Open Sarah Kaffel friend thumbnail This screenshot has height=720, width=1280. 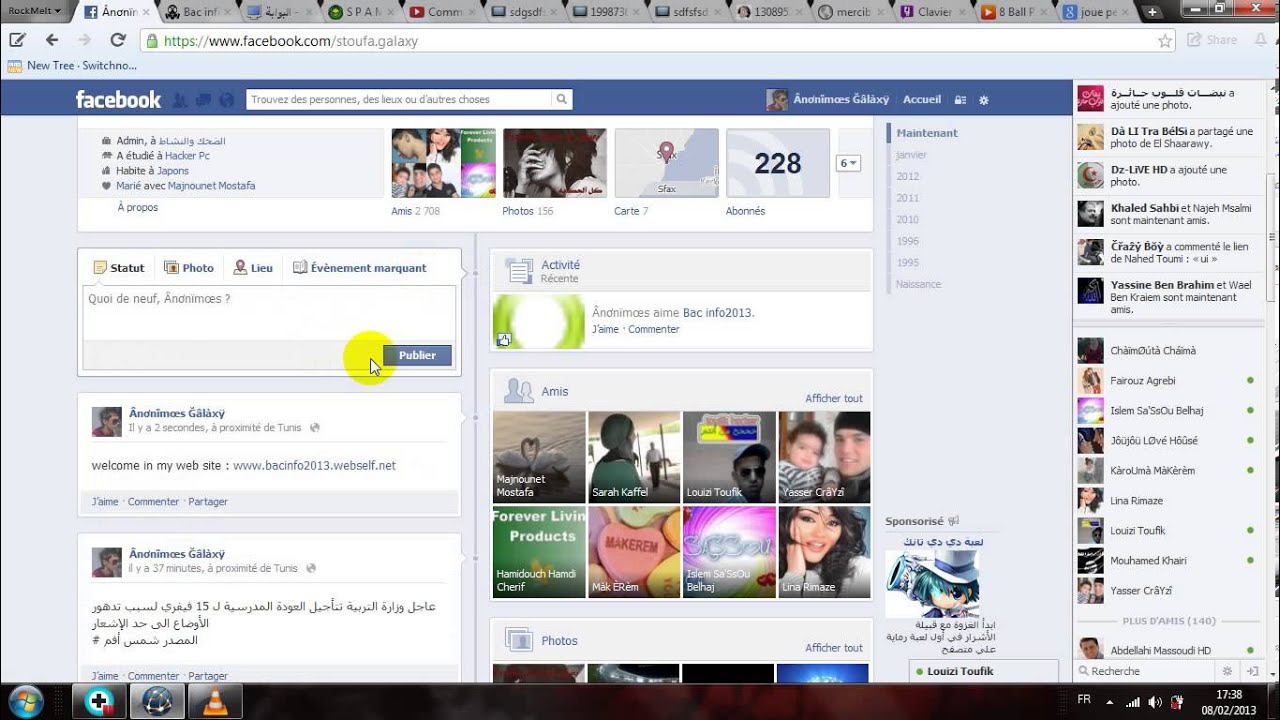click(x=634, y=457)
